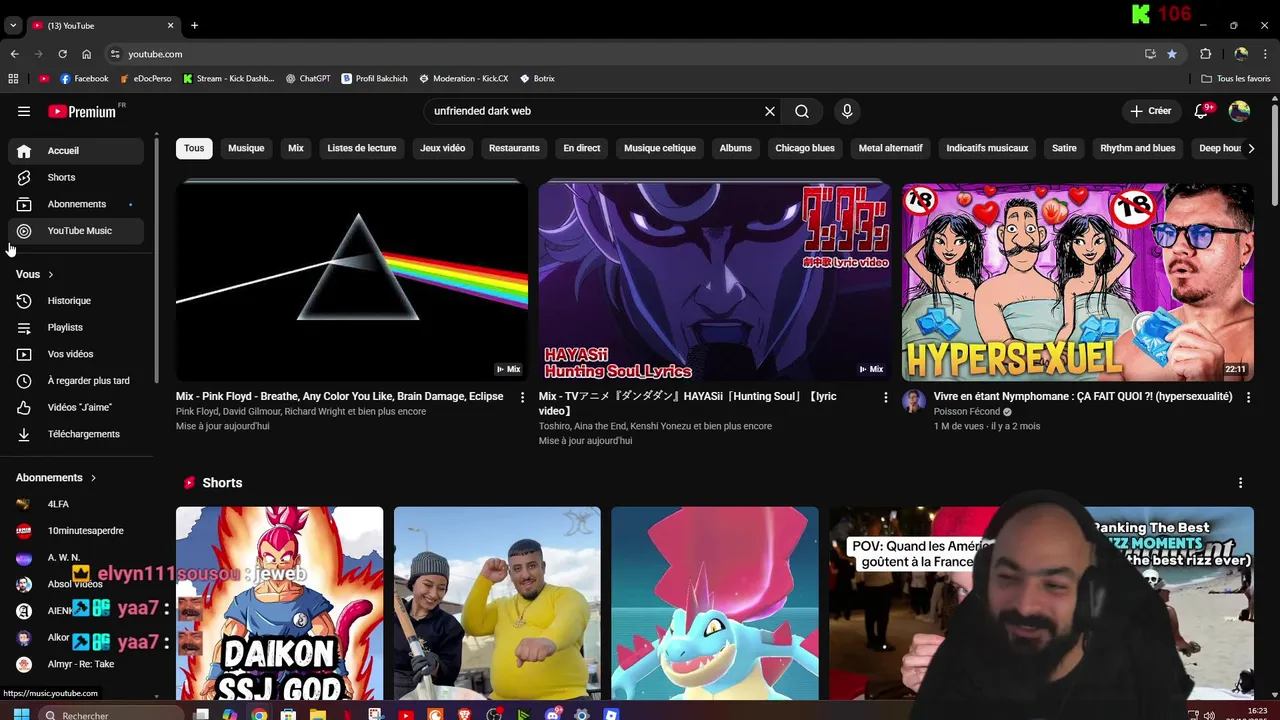Open the Pink Floyd mix thumbnail
The height and width of the screenshot is (720, 1280).
click(352, 281)
